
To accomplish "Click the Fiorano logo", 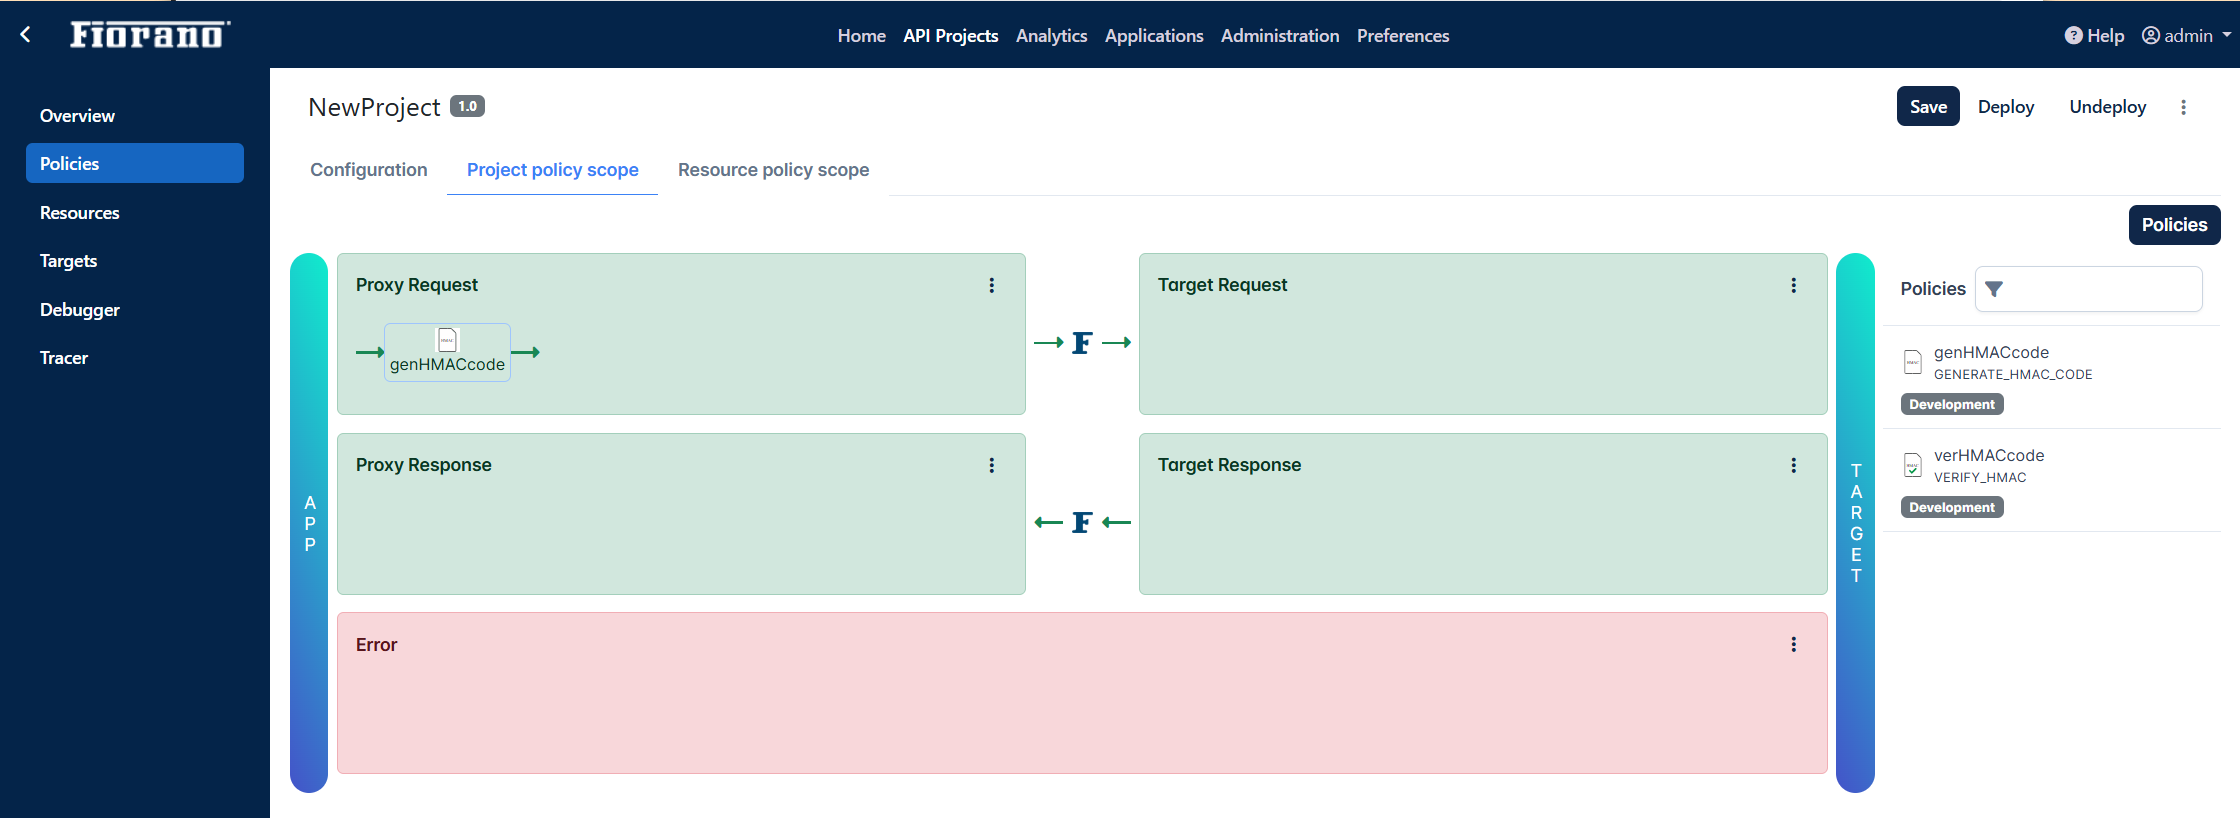I will (150, 35).
